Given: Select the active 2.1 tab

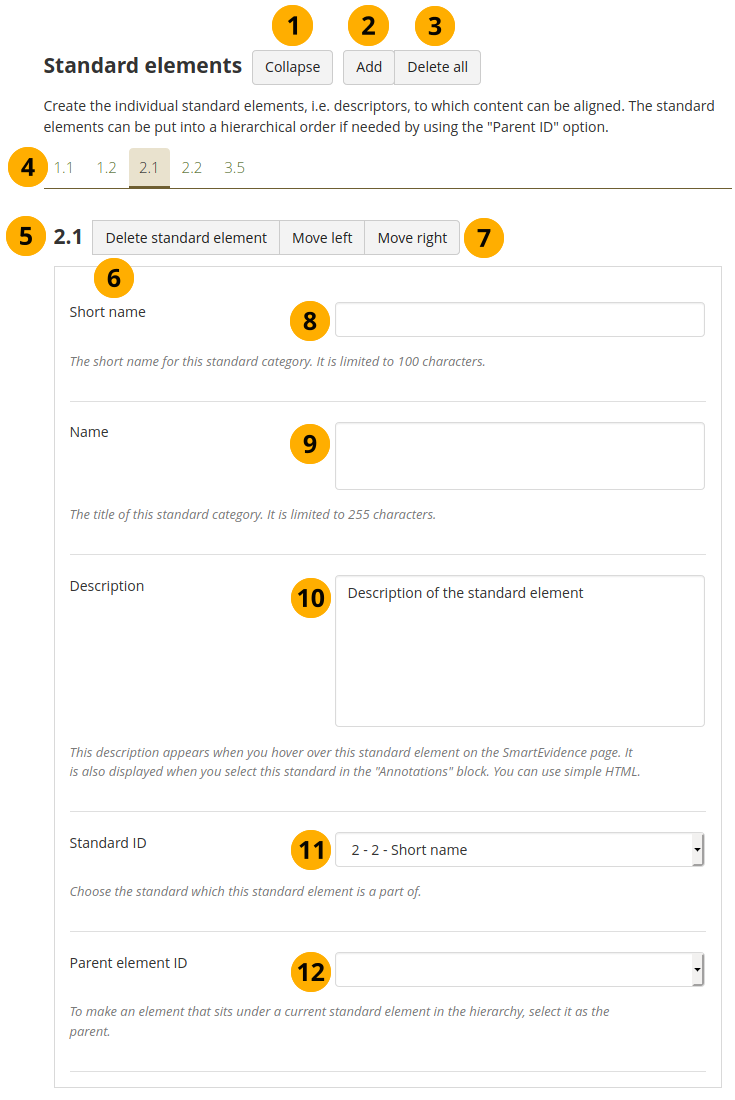Looking at the screenshot, I should (x=149, y=168).
